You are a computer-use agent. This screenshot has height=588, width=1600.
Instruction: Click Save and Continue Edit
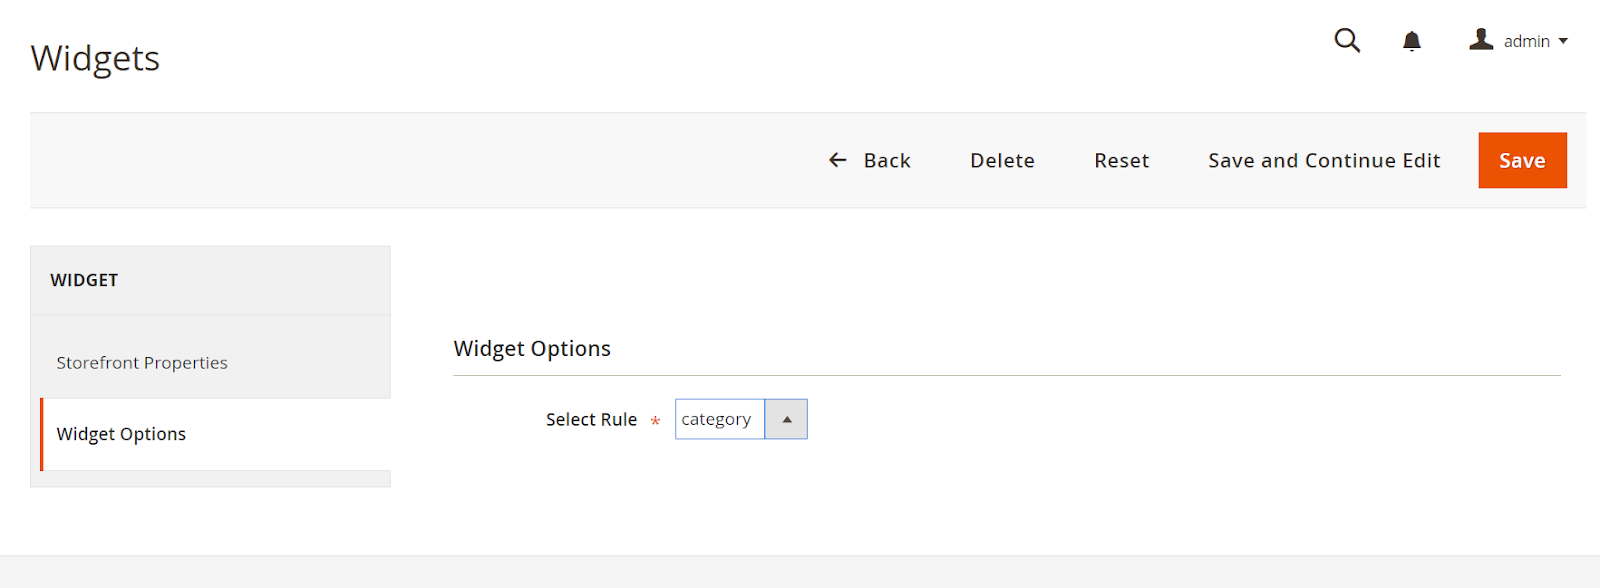(1324, 161)
